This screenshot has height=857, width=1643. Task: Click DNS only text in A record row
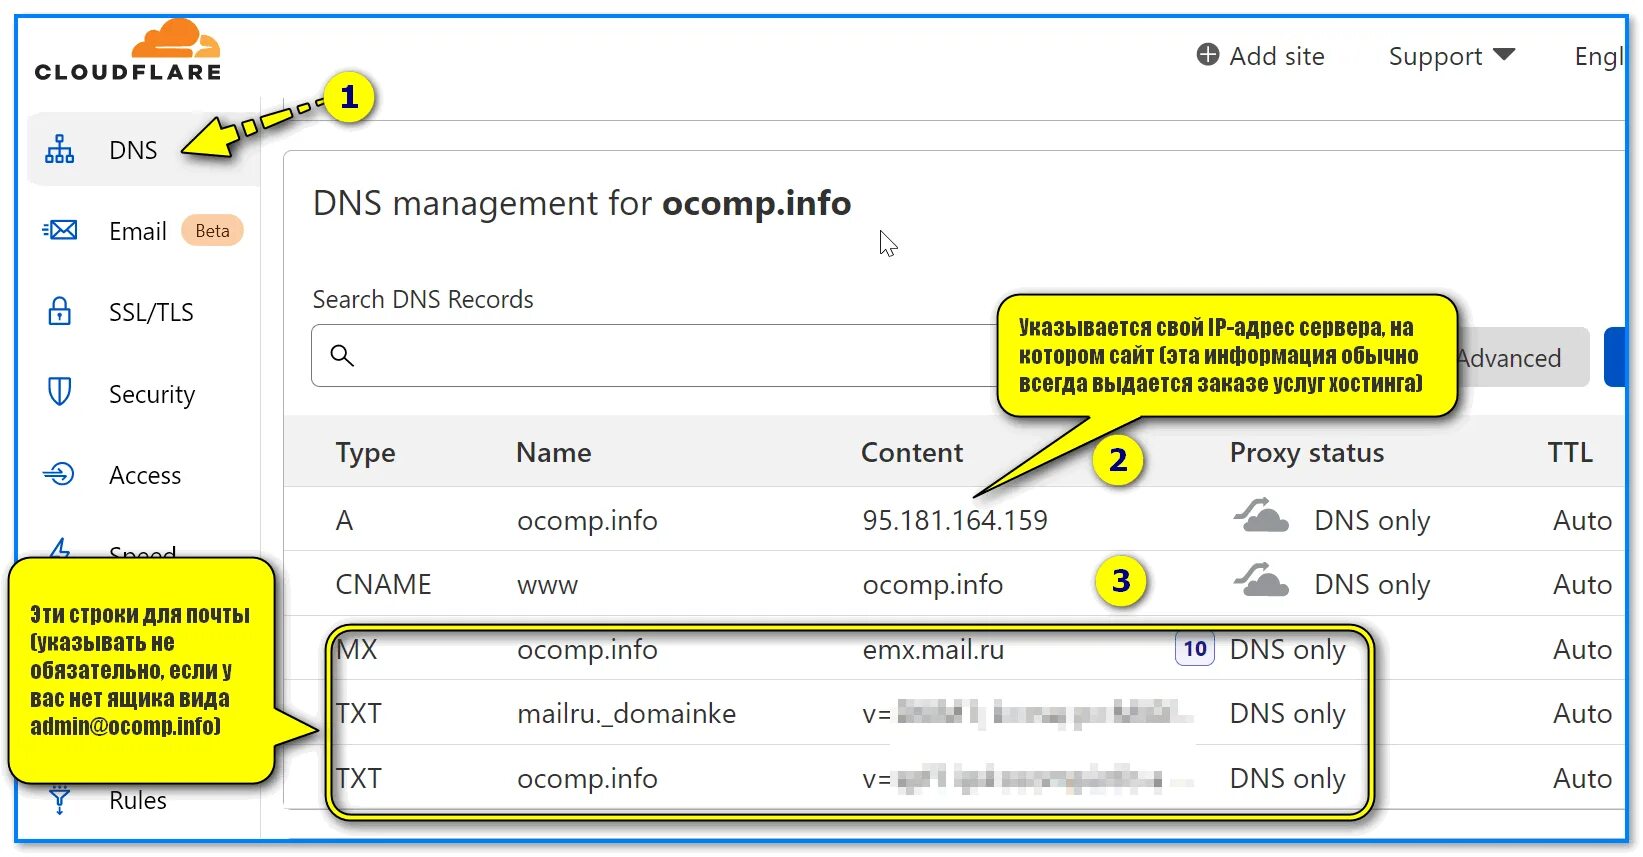click(1372, 521)
